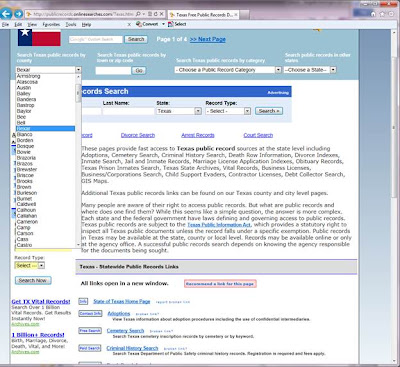Click the address bar search magnifier icon
The image size is (400, 367).
coord(138,14)
